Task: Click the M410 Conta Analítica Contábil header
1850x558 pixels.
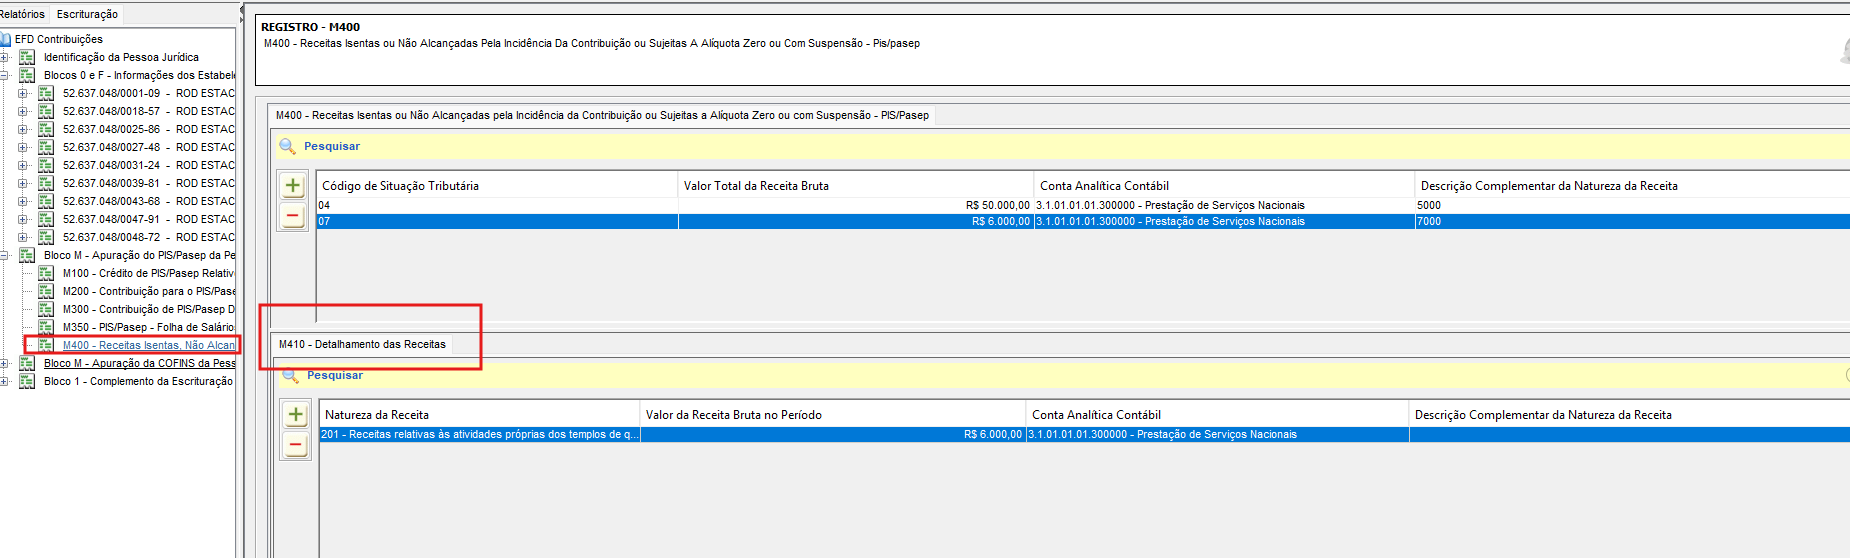Action: [x=1217, y=414]
